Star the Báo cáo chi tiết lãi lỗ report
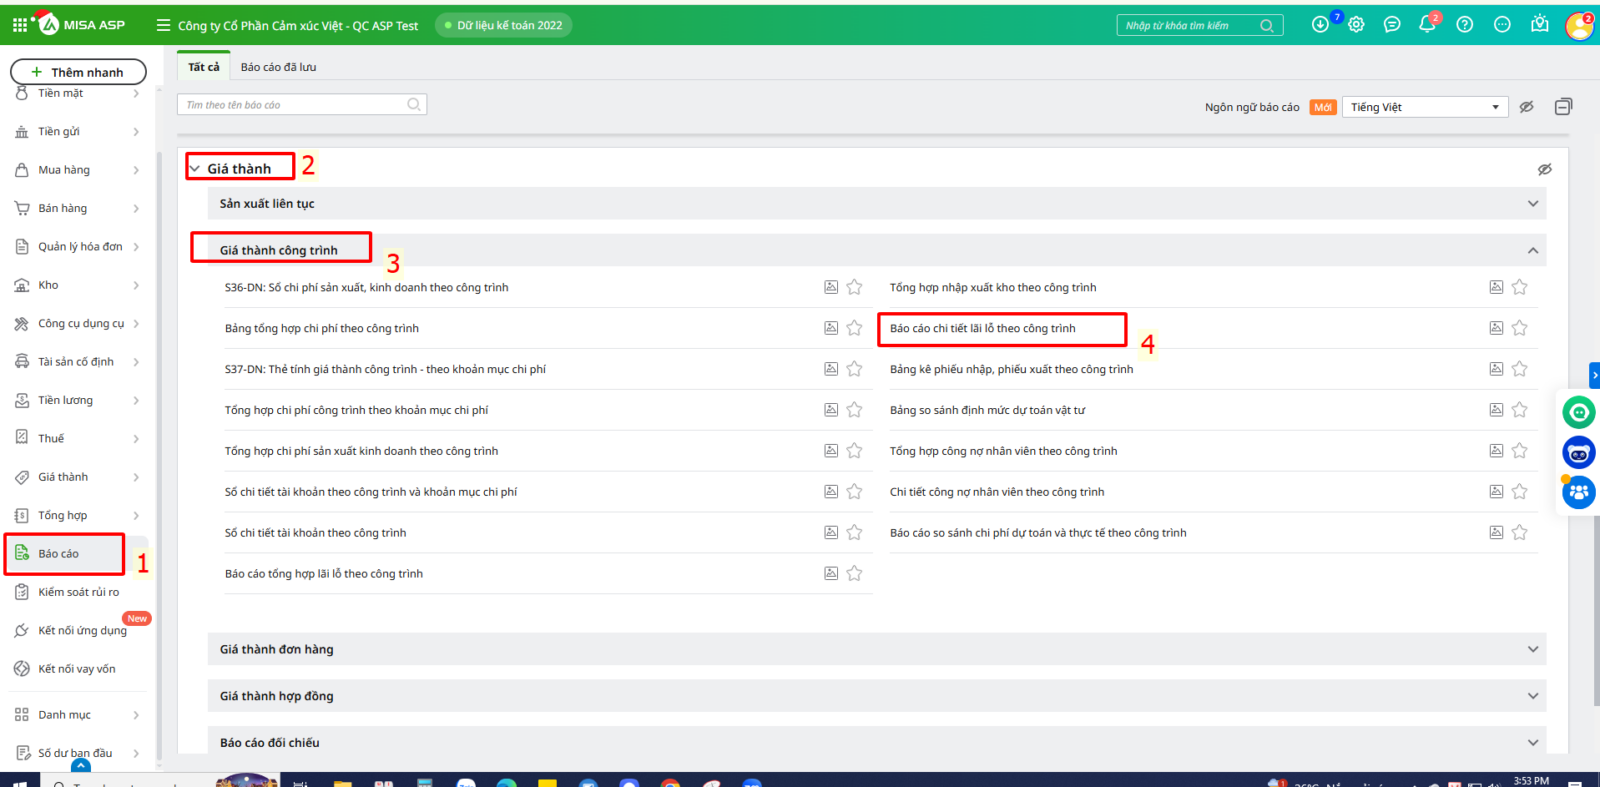Screen dimensions: 1600x787 tap(1519, 328)
